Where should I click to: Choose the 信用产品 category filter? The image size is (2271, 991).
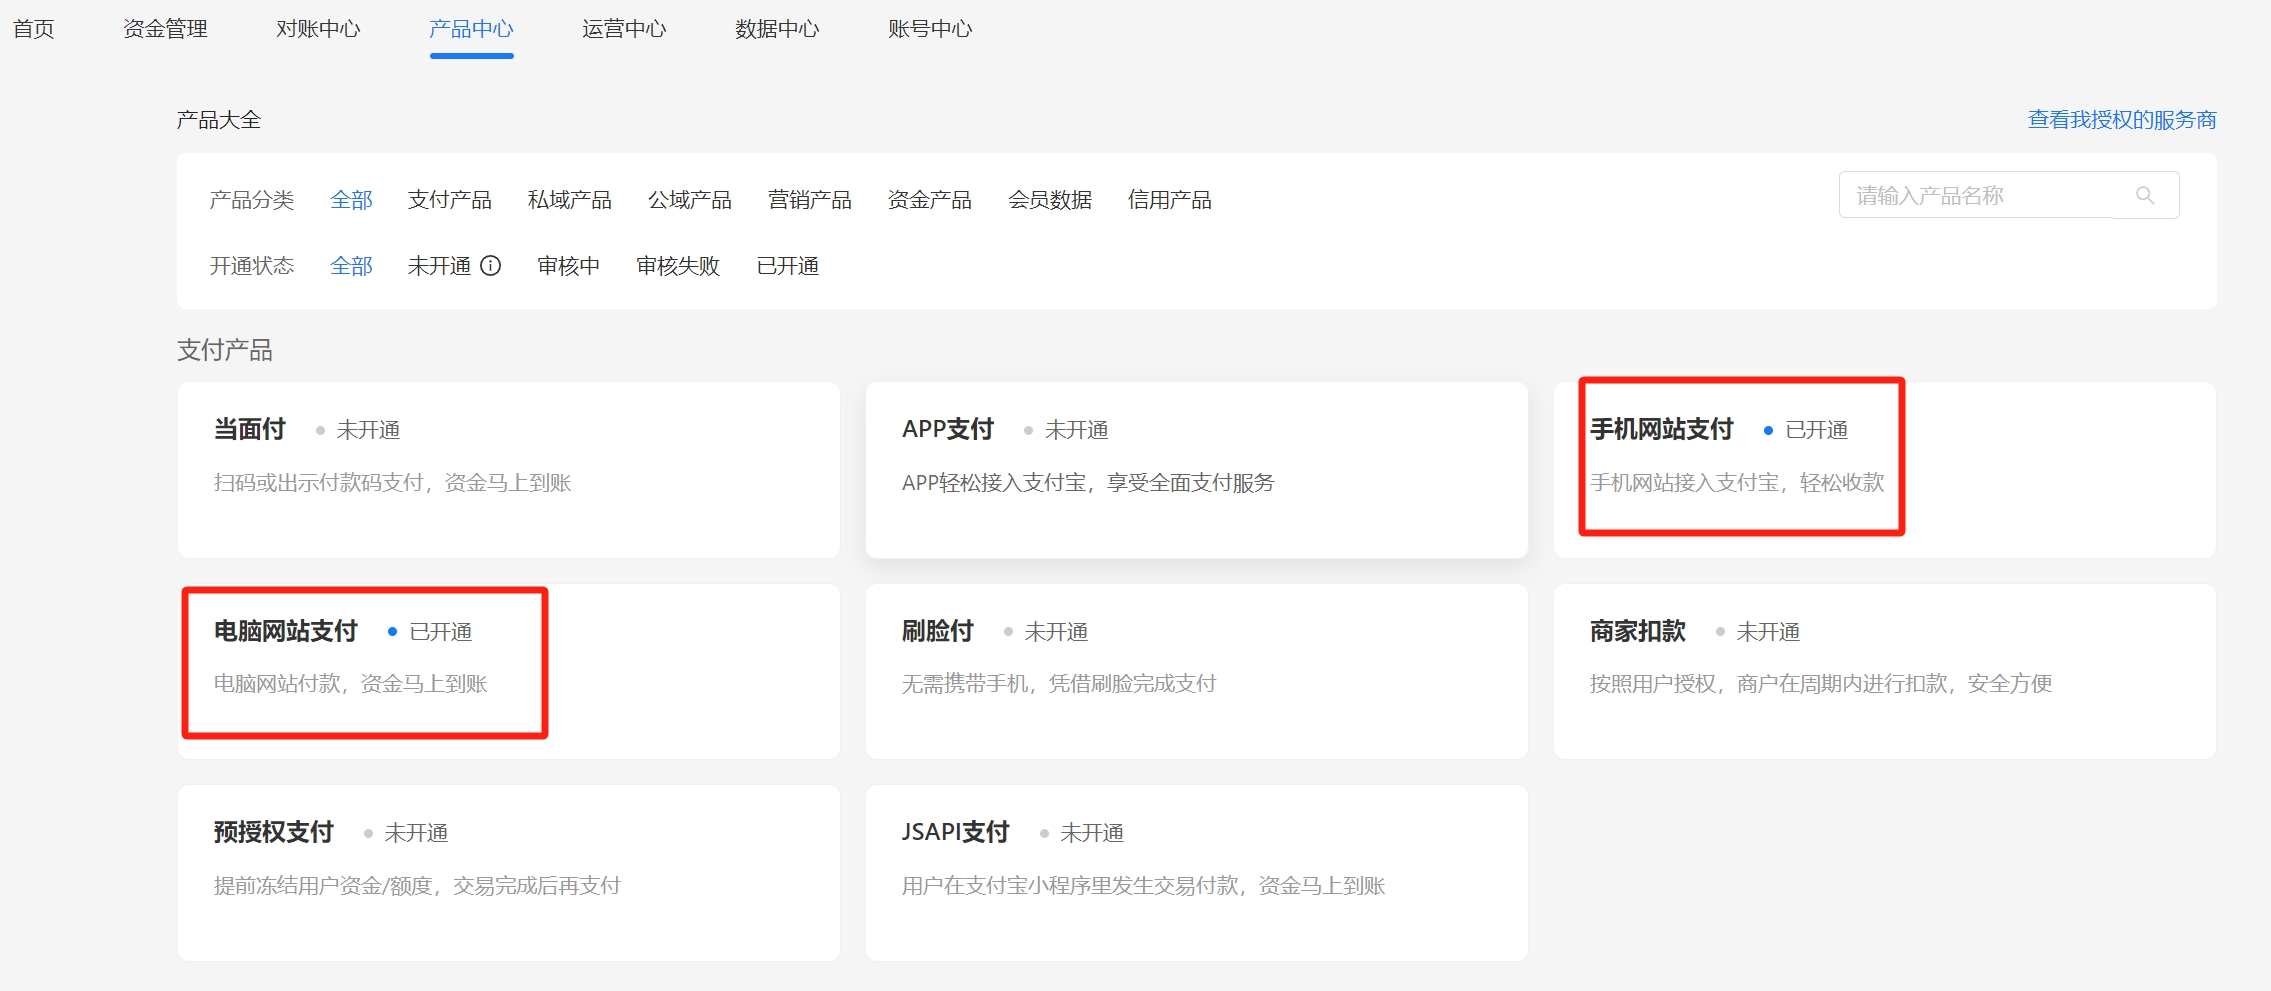click(x=1169, y=200)
